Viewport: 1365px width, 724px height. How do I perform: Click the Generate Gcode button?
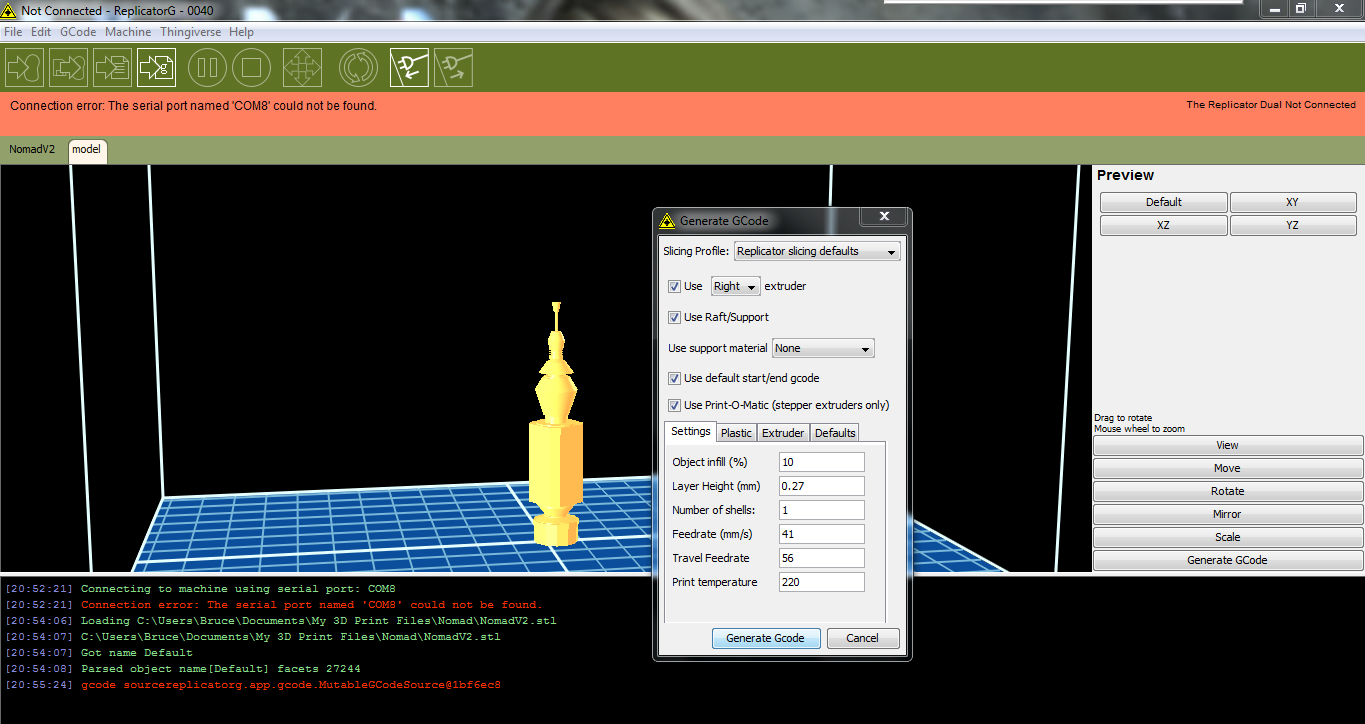tap(766, 638)
